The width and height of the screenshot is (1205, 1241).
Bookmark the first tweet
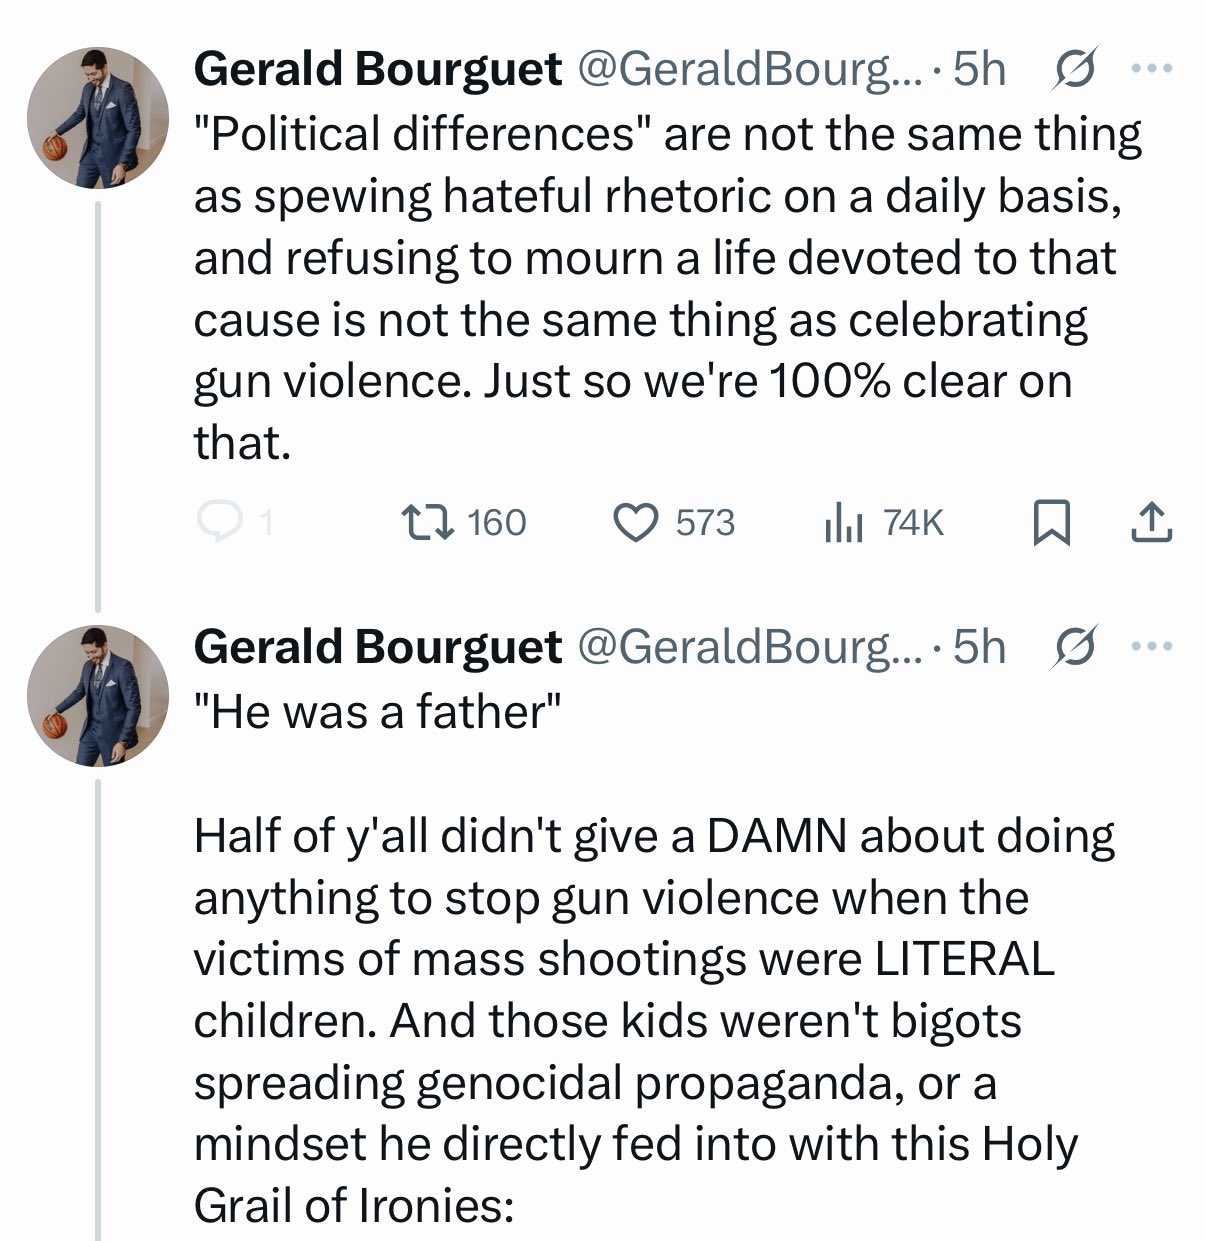click(x=1052, y=523)
